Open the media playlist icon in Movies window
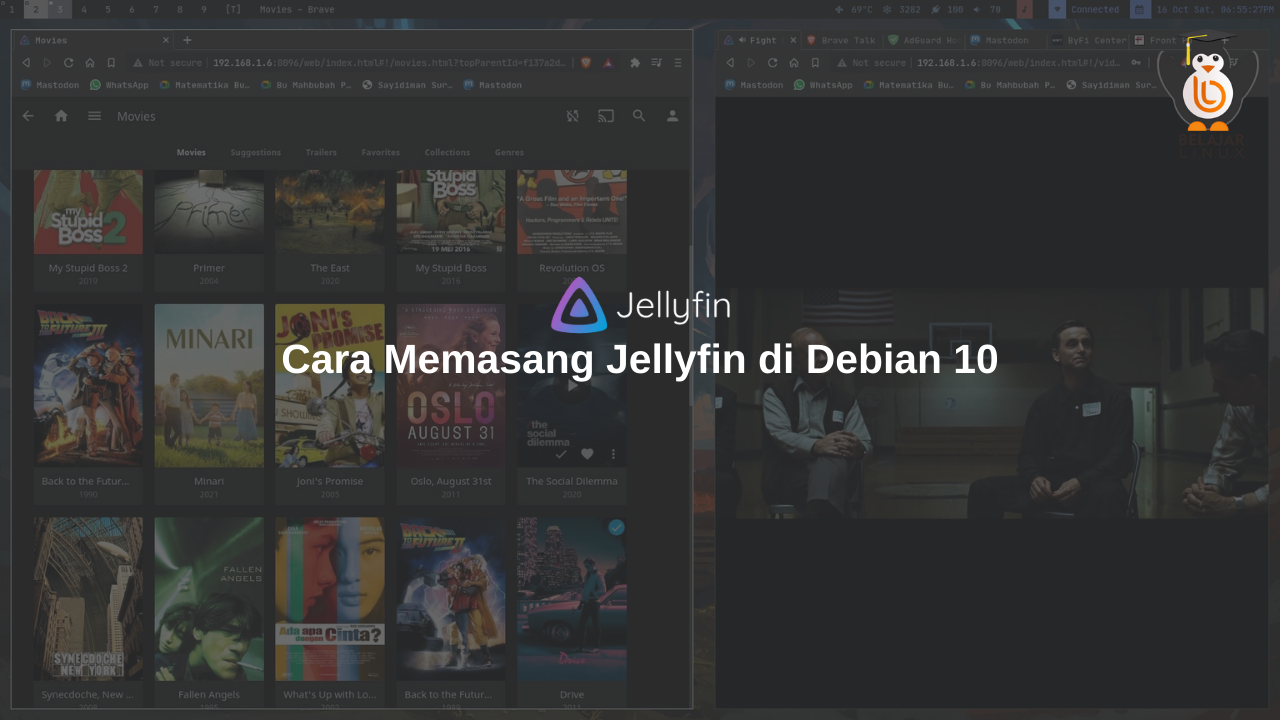 [x=656, y=62]
